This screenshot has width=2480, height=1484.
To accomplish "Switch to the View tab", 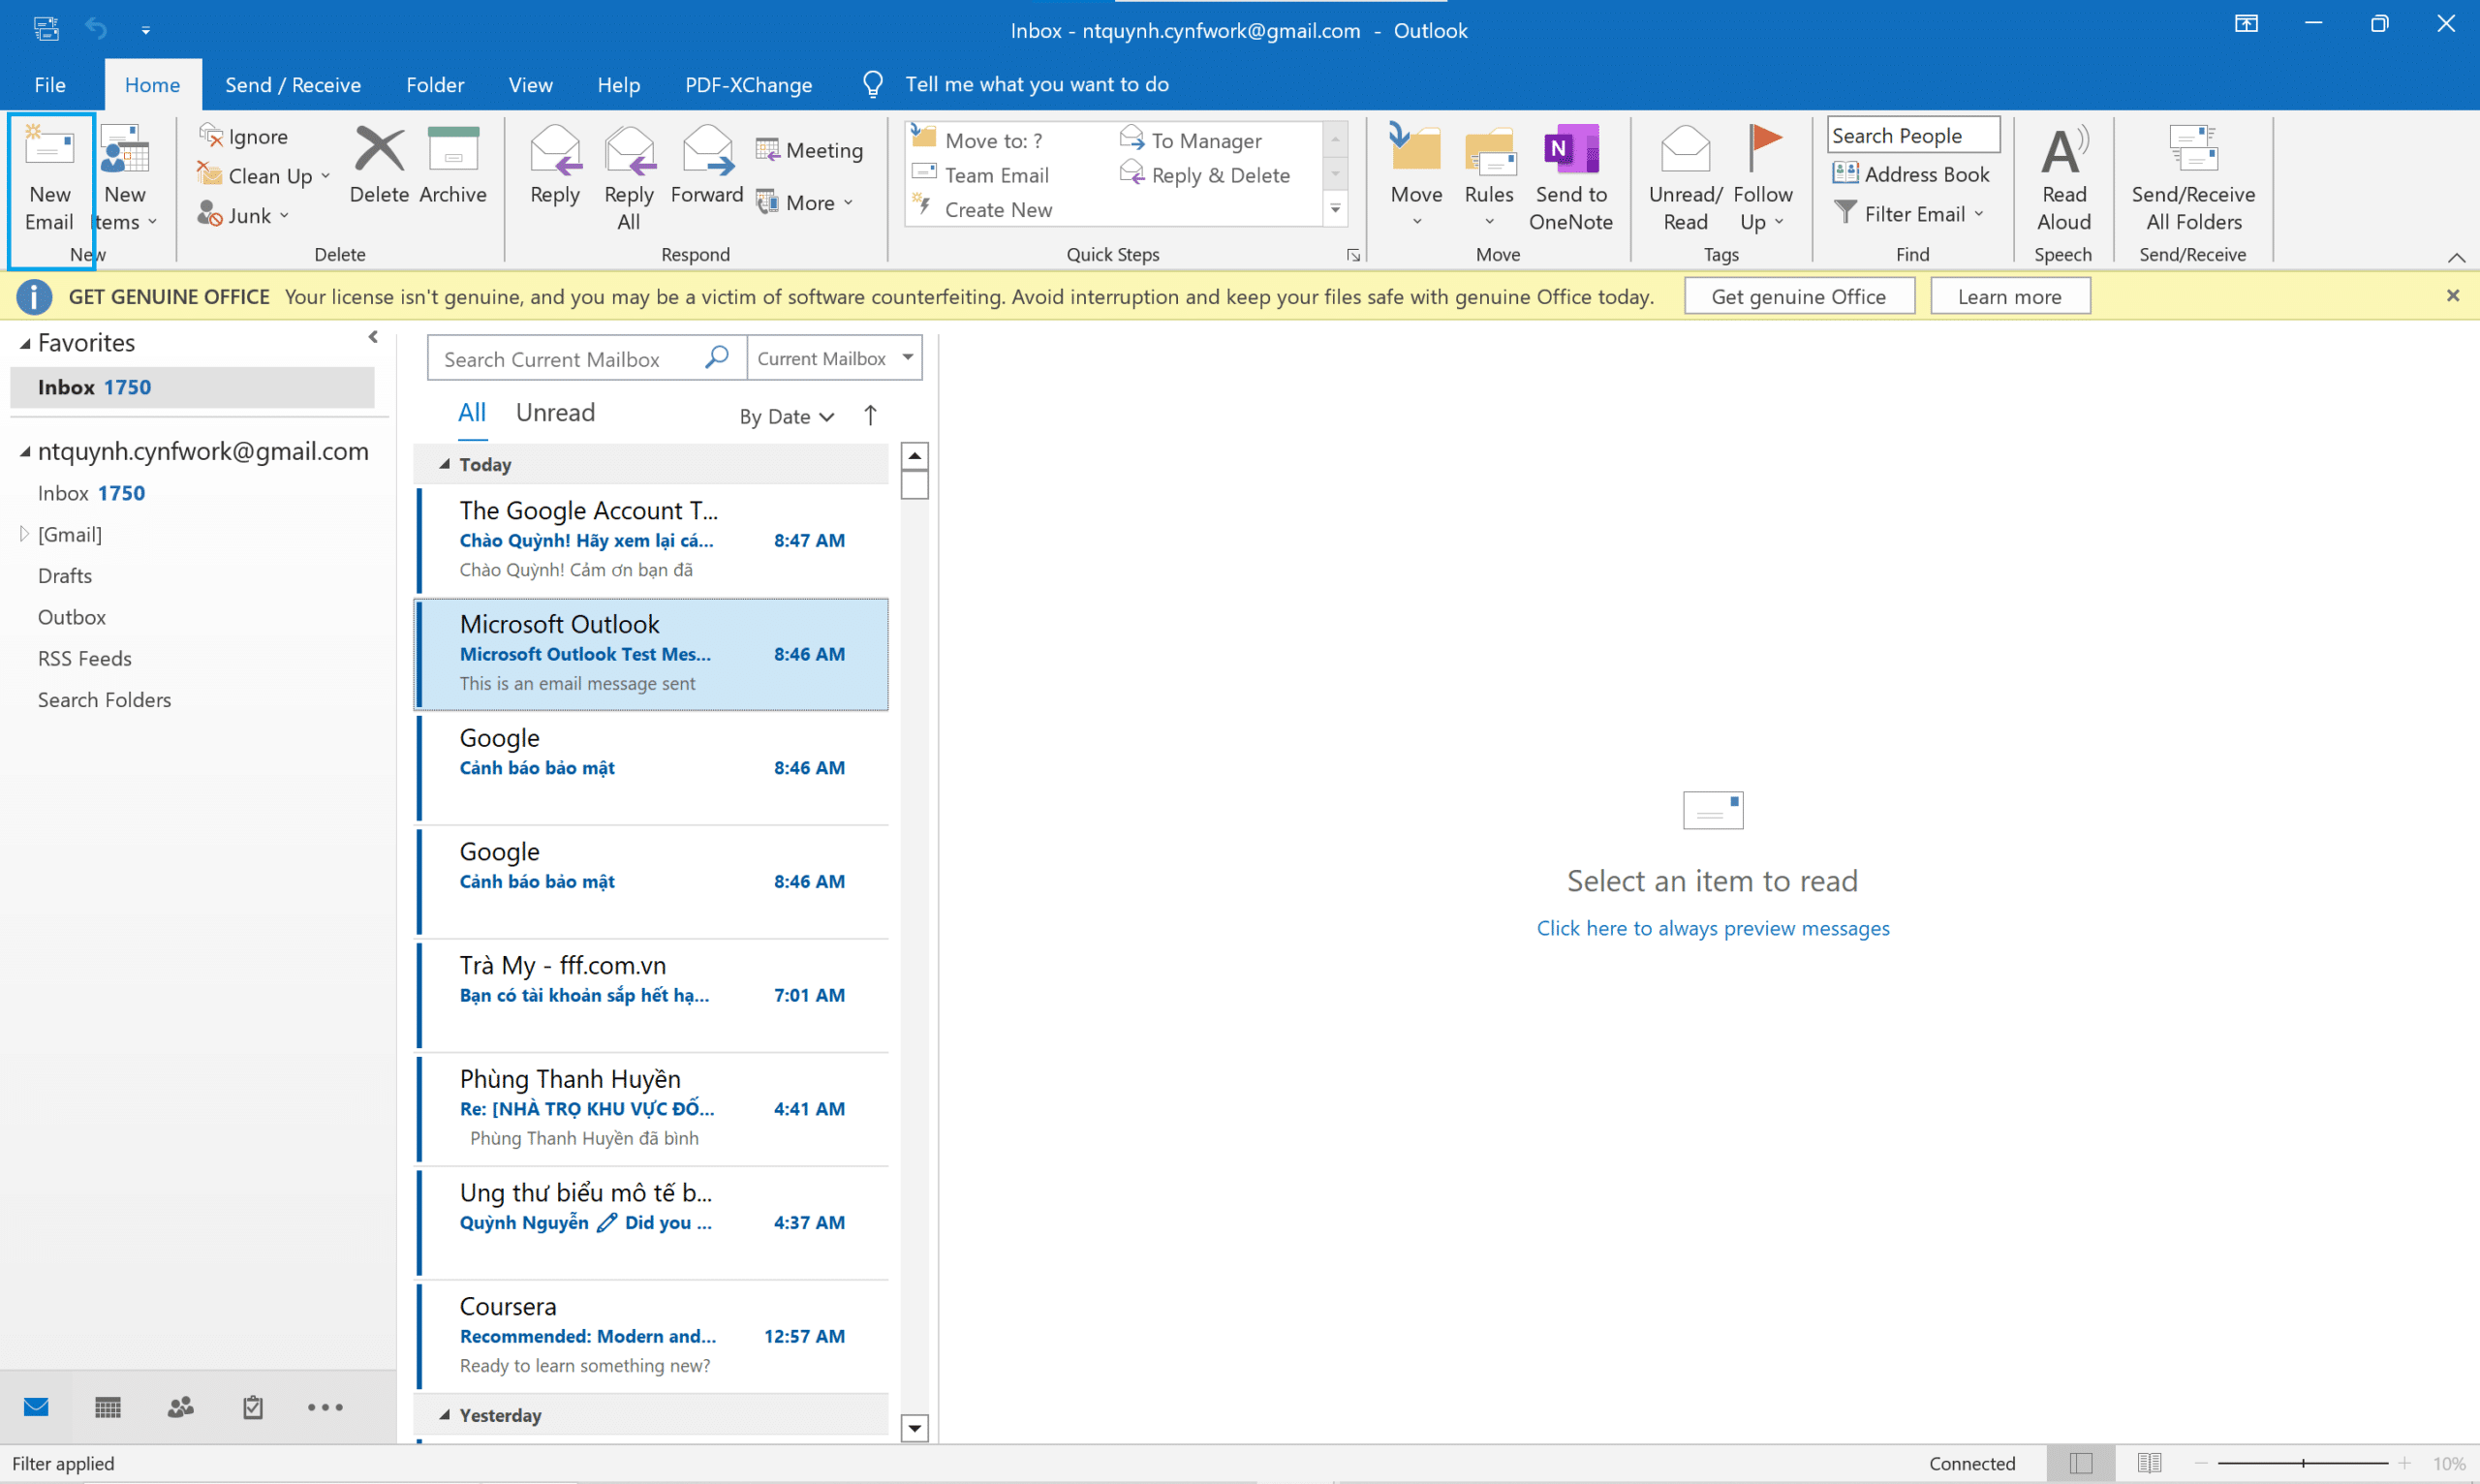I will click(530, 85).
